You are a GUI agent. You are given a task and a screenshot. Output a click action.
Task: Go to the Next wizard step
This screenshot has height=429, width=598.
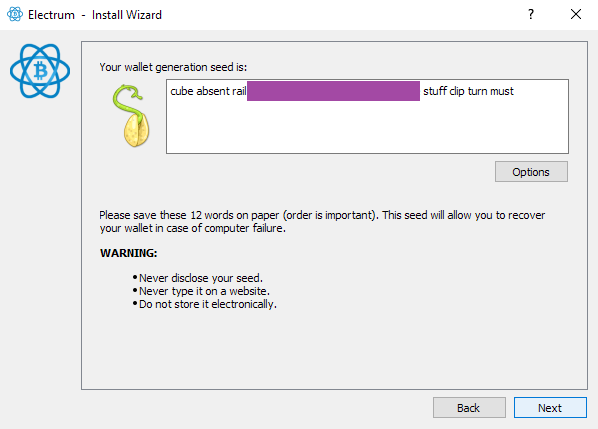click(550, 408)
